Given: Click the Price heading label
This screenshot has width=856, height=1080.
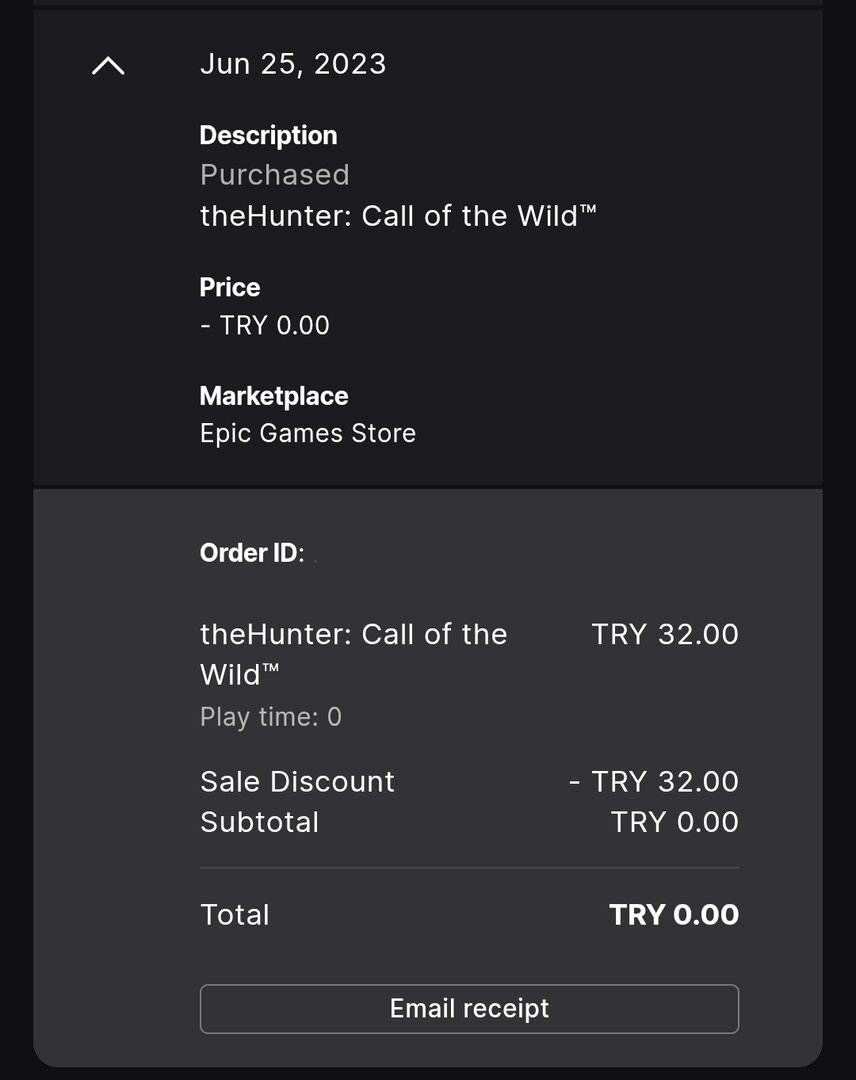Looking at the screenshot, I should tap(230, 287).
